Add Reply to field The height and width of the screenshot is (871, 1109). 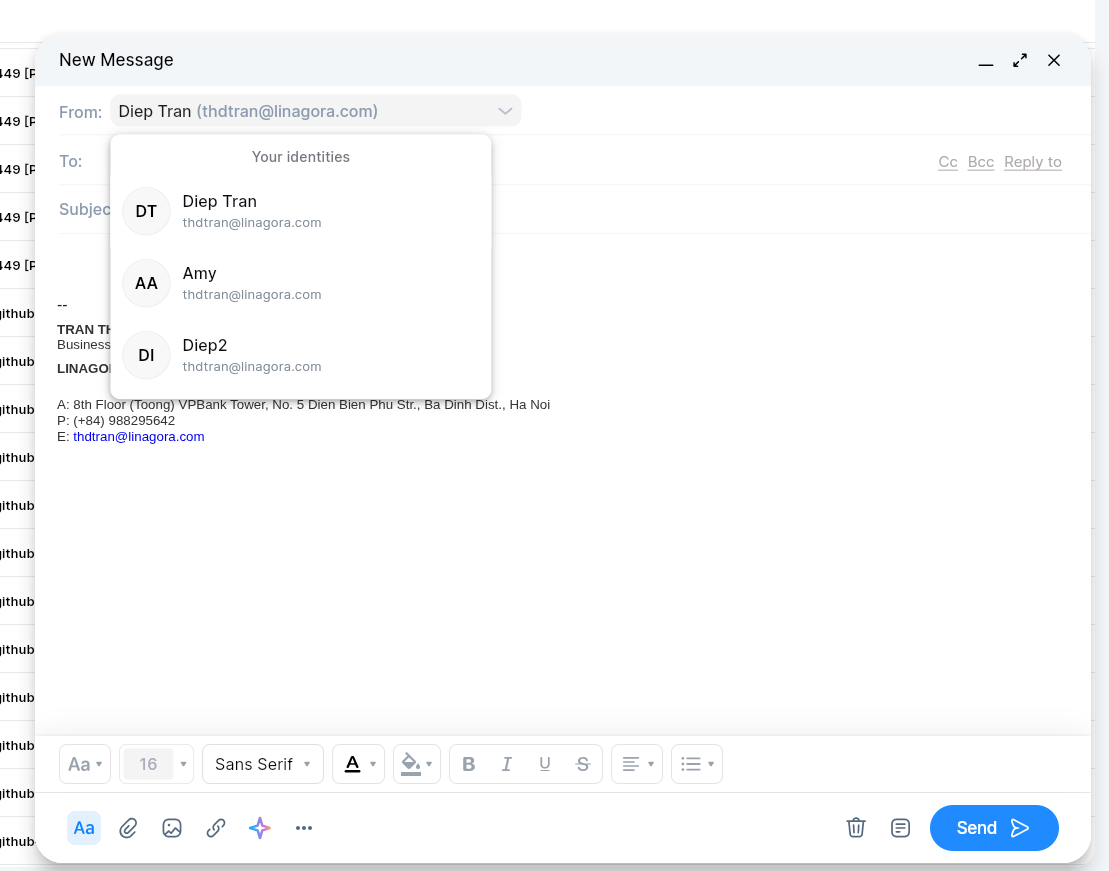1033,162
